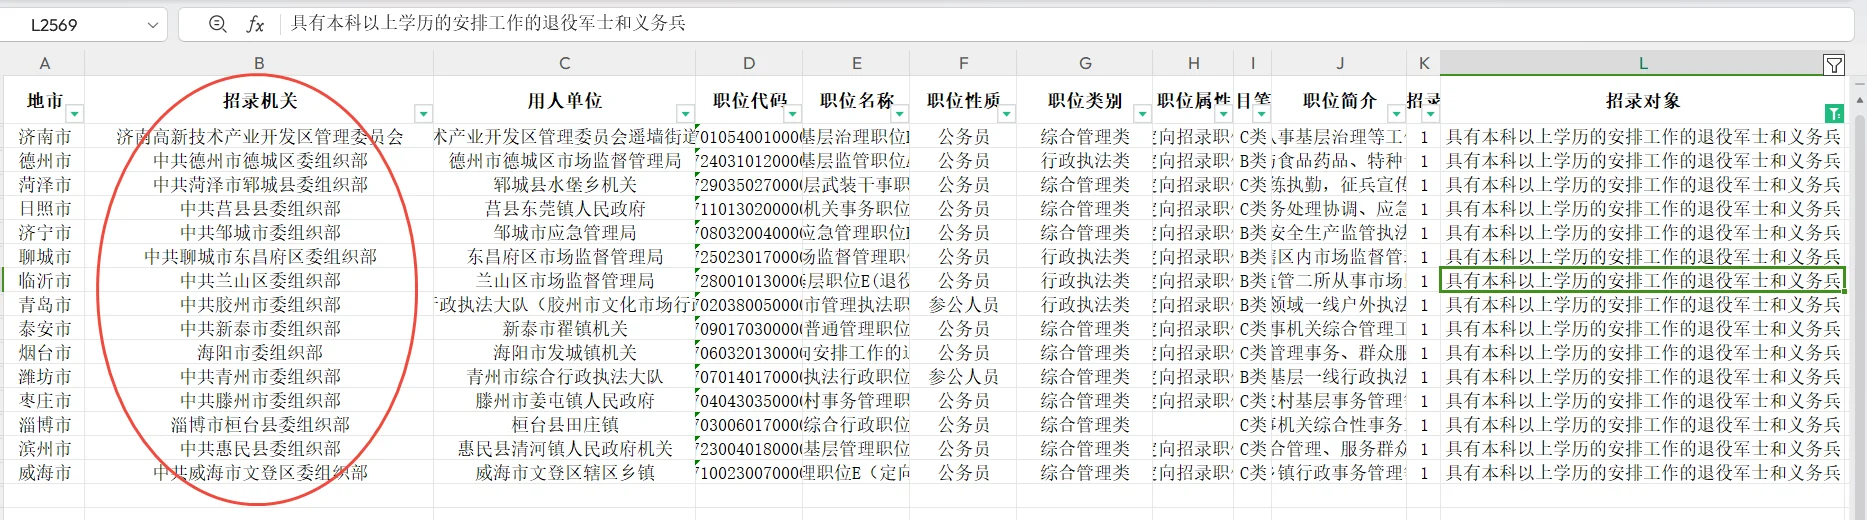Select the 枣庄市 cell
This screenshot has width=1867, height=520.
coord(44,401)
